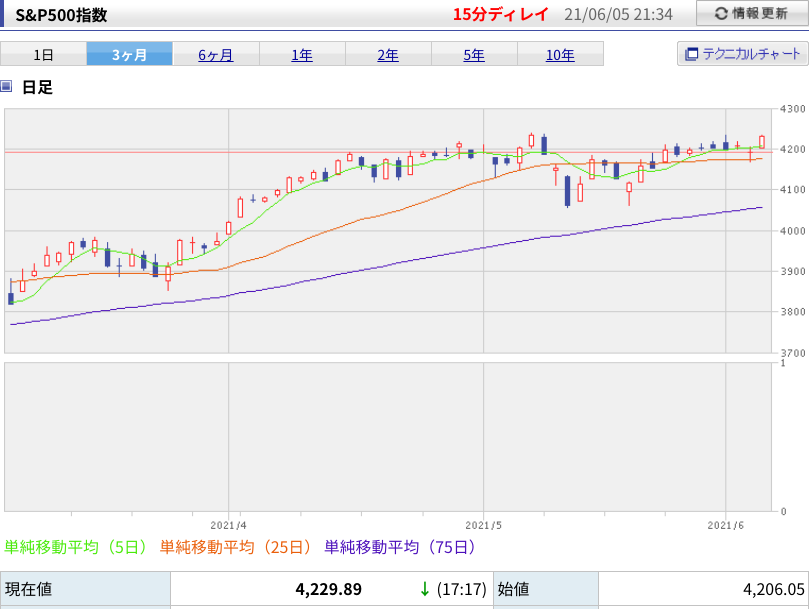Click the window icon beside テクニカルチャート
Image resolution: width=810 pixels, height=609 pixels.
691,54
